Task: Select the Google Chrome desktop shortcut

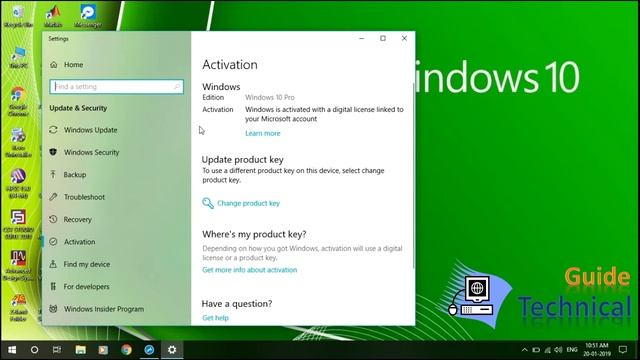Action: coord(18,101)
